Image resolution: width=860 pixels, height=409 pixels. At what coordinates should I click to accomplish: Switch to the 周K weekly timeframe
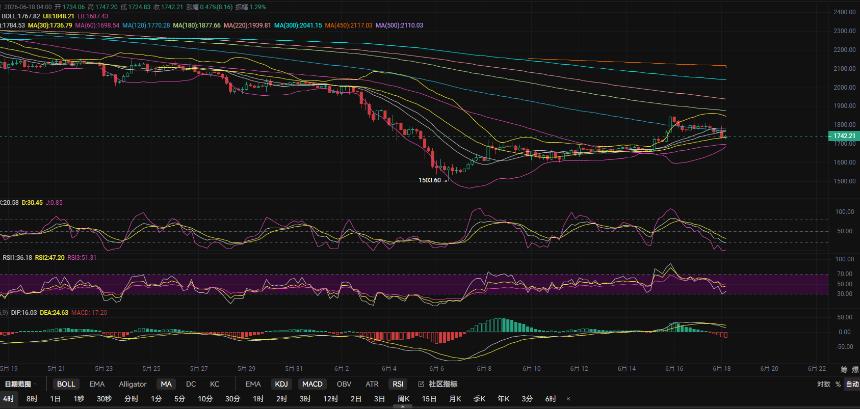click(x=404, y=399)
